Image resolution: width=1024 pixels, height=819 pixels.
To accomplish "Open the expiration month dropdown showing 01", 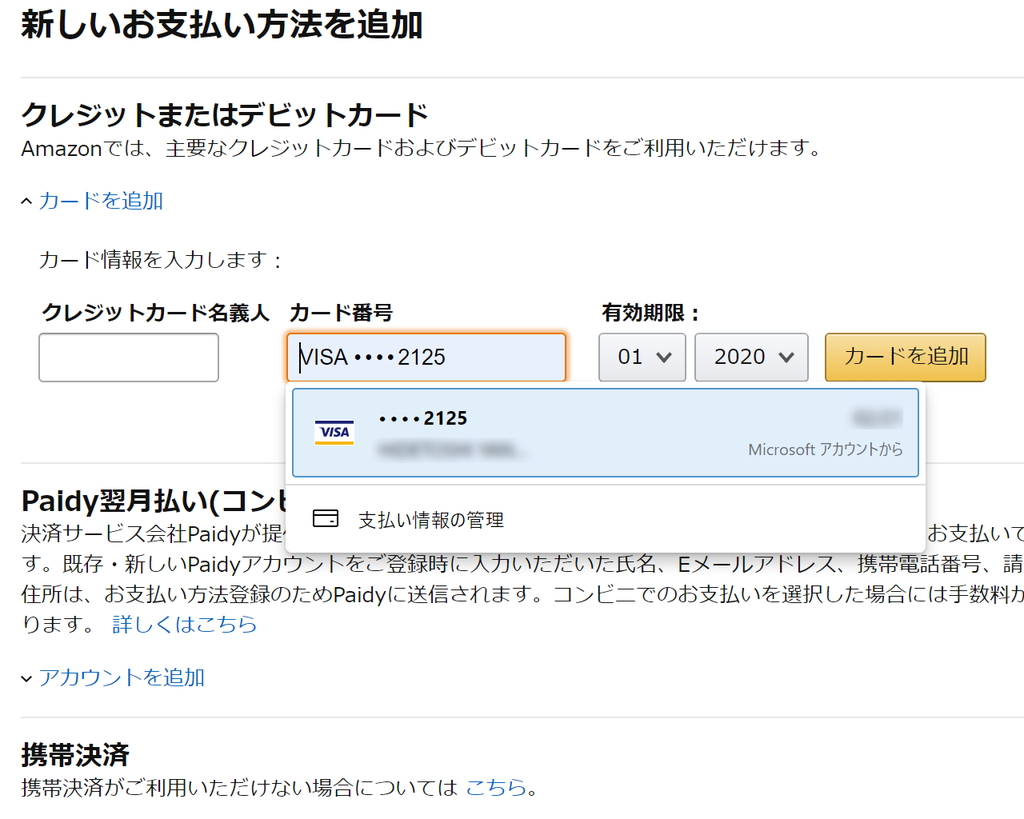I will [x=642, y=357].
